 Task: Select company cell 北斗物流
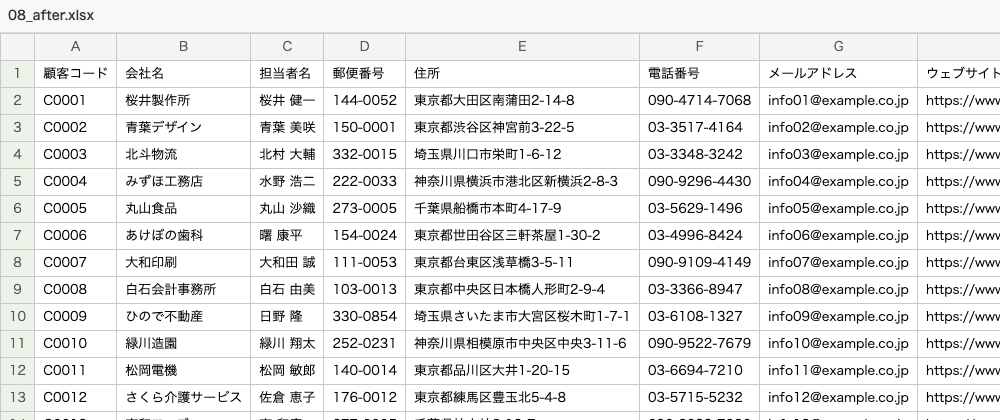point(184,155)
